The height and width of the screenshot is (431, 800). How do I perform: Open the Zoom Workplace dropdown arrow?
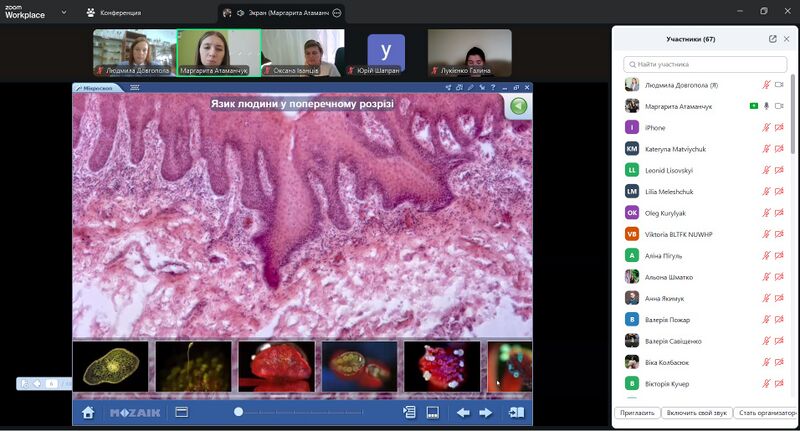[64, 13]
